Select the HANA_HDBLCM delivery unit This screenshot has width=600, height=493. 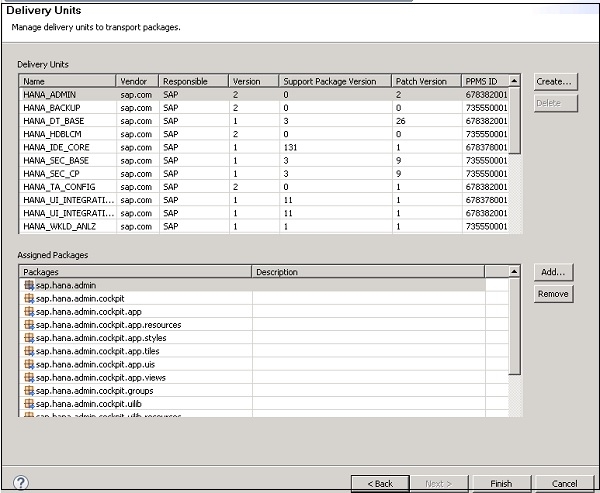[x=264, y=134]
